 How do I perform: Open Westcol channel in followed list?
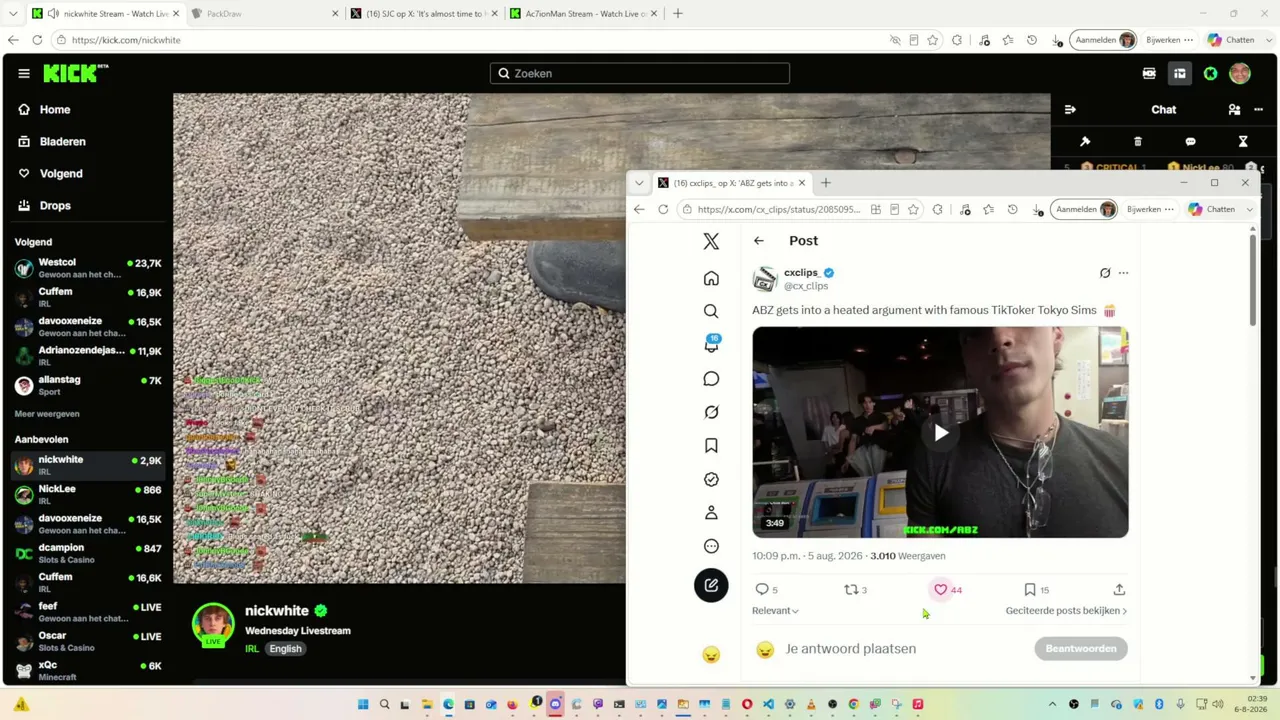88,268
